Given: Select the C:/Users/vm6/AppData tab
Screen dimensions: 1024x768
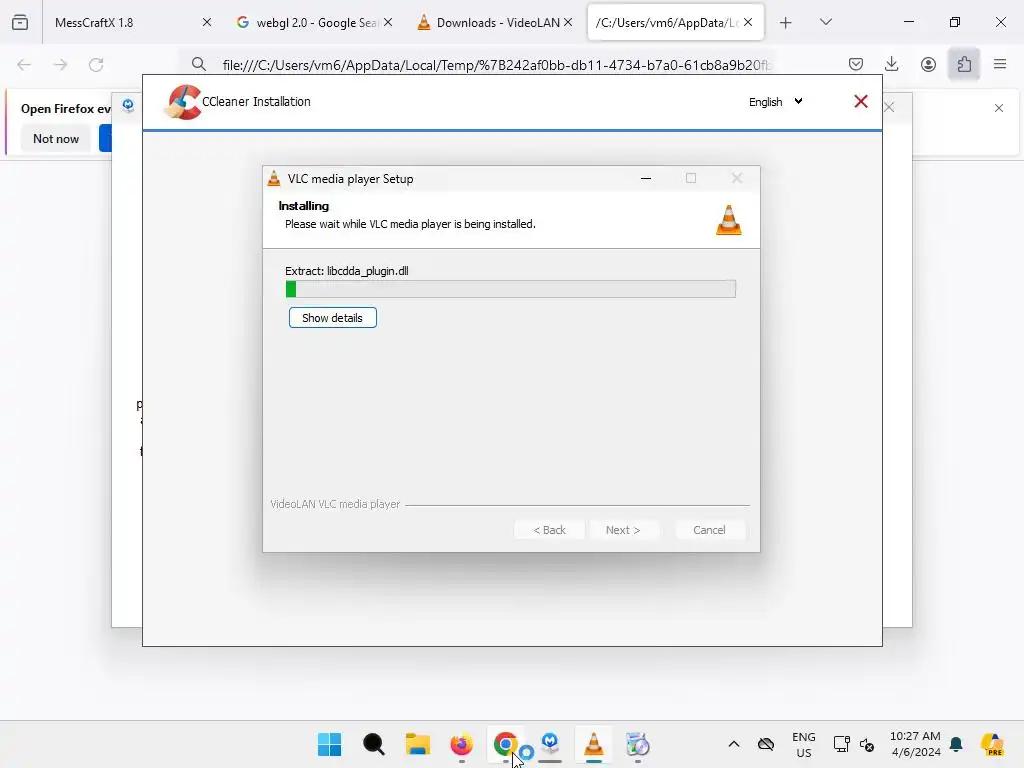Looking at the screenshot, I should tap(675, 23).
